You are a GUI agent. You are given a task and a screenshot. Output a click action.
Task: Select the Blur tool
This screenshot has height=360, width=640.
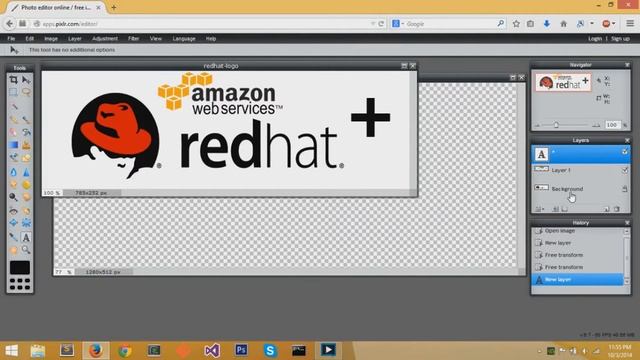click(13, 172)
